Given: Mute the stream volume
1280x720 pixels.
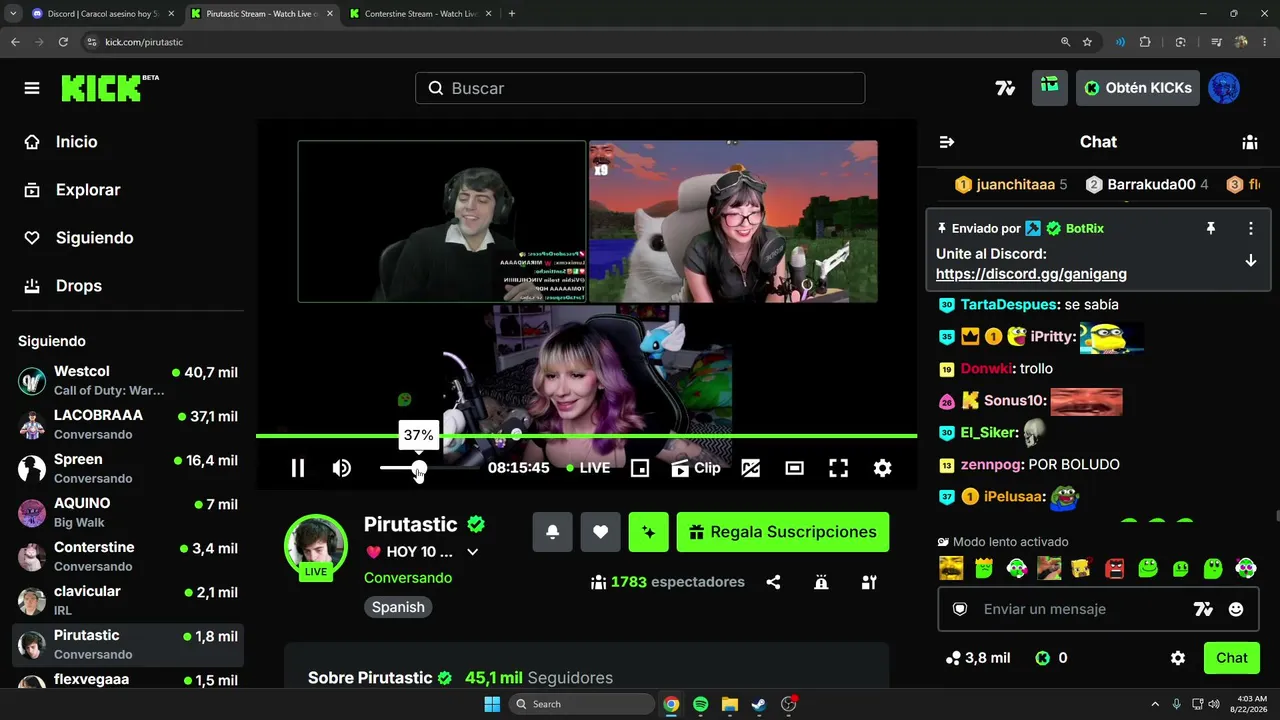Looking at the screenshot, I should [342, 468].
